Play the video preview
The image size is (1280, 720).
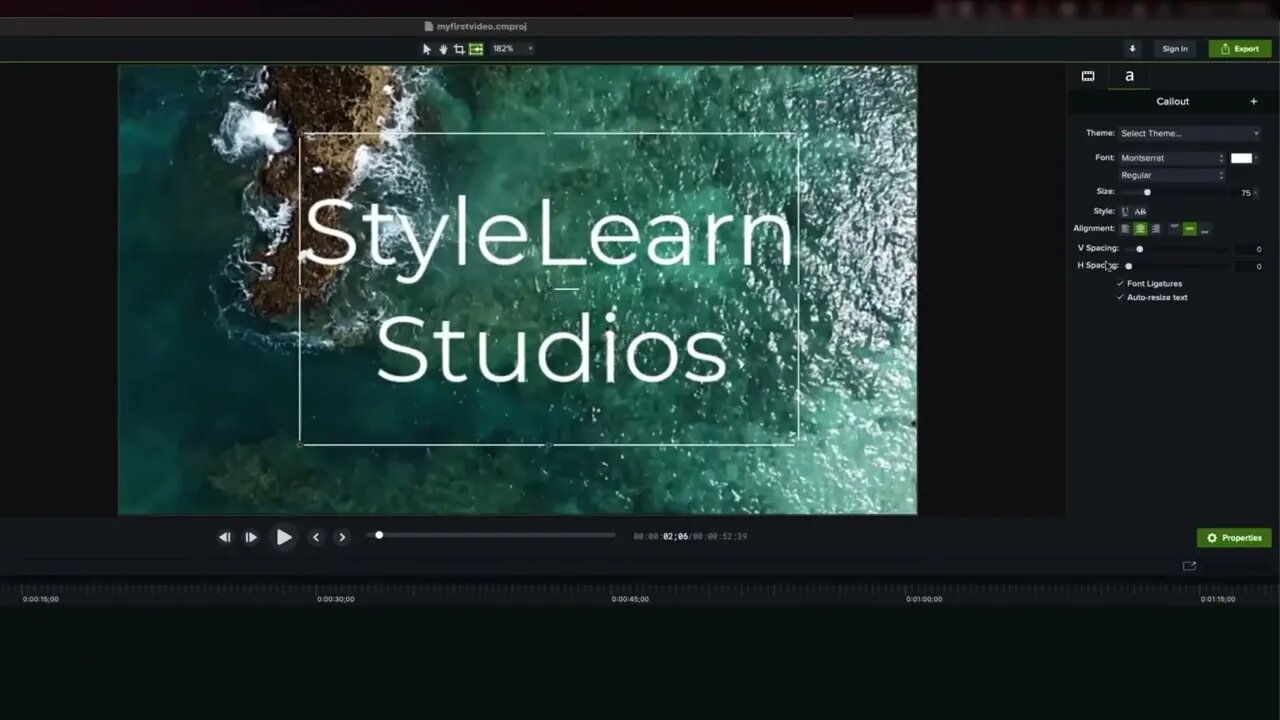tap(284, 537)
